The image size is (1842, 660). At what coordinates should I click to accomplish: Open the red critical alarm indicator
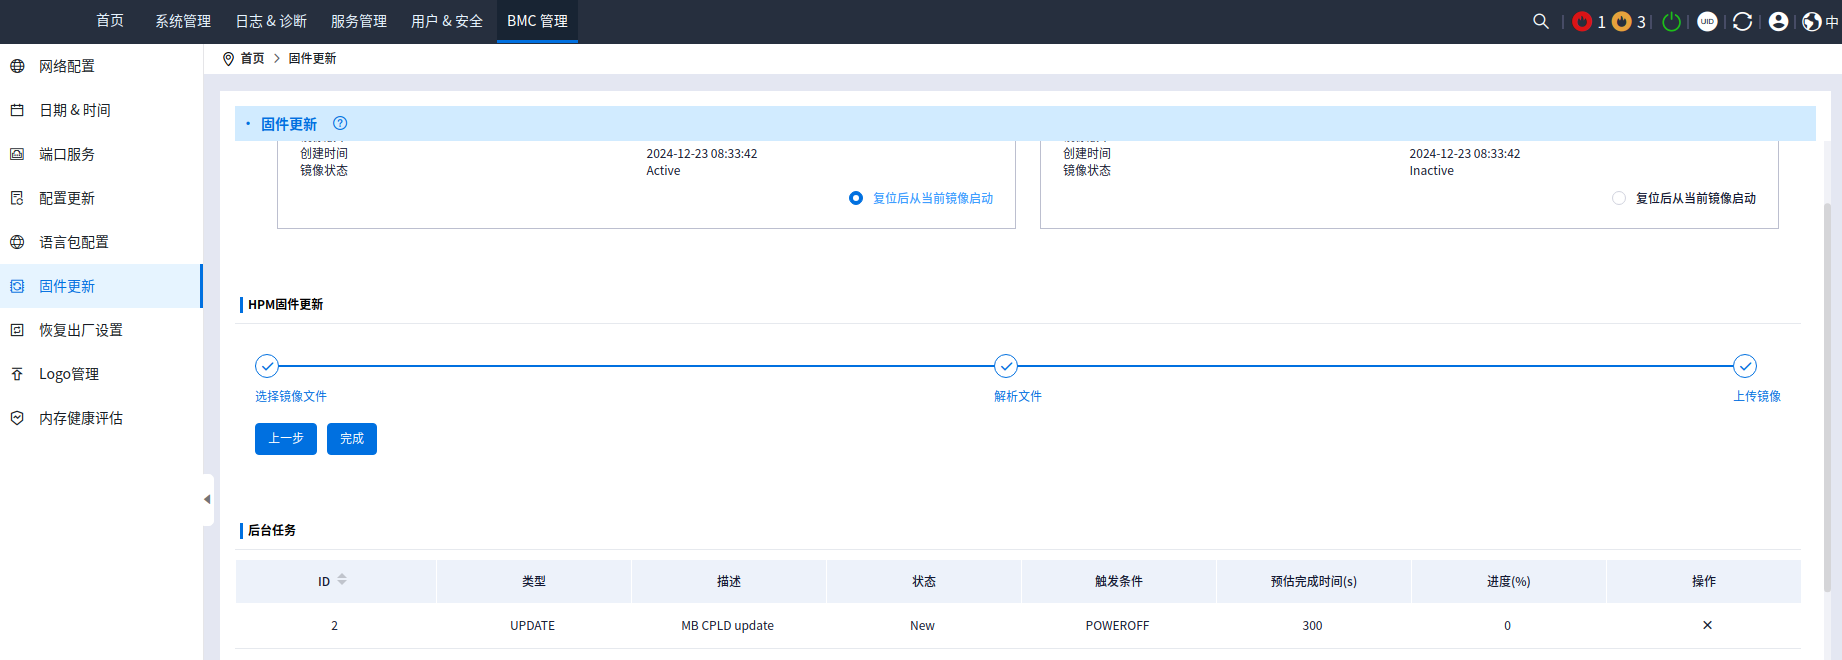[x=1582, y=21]
